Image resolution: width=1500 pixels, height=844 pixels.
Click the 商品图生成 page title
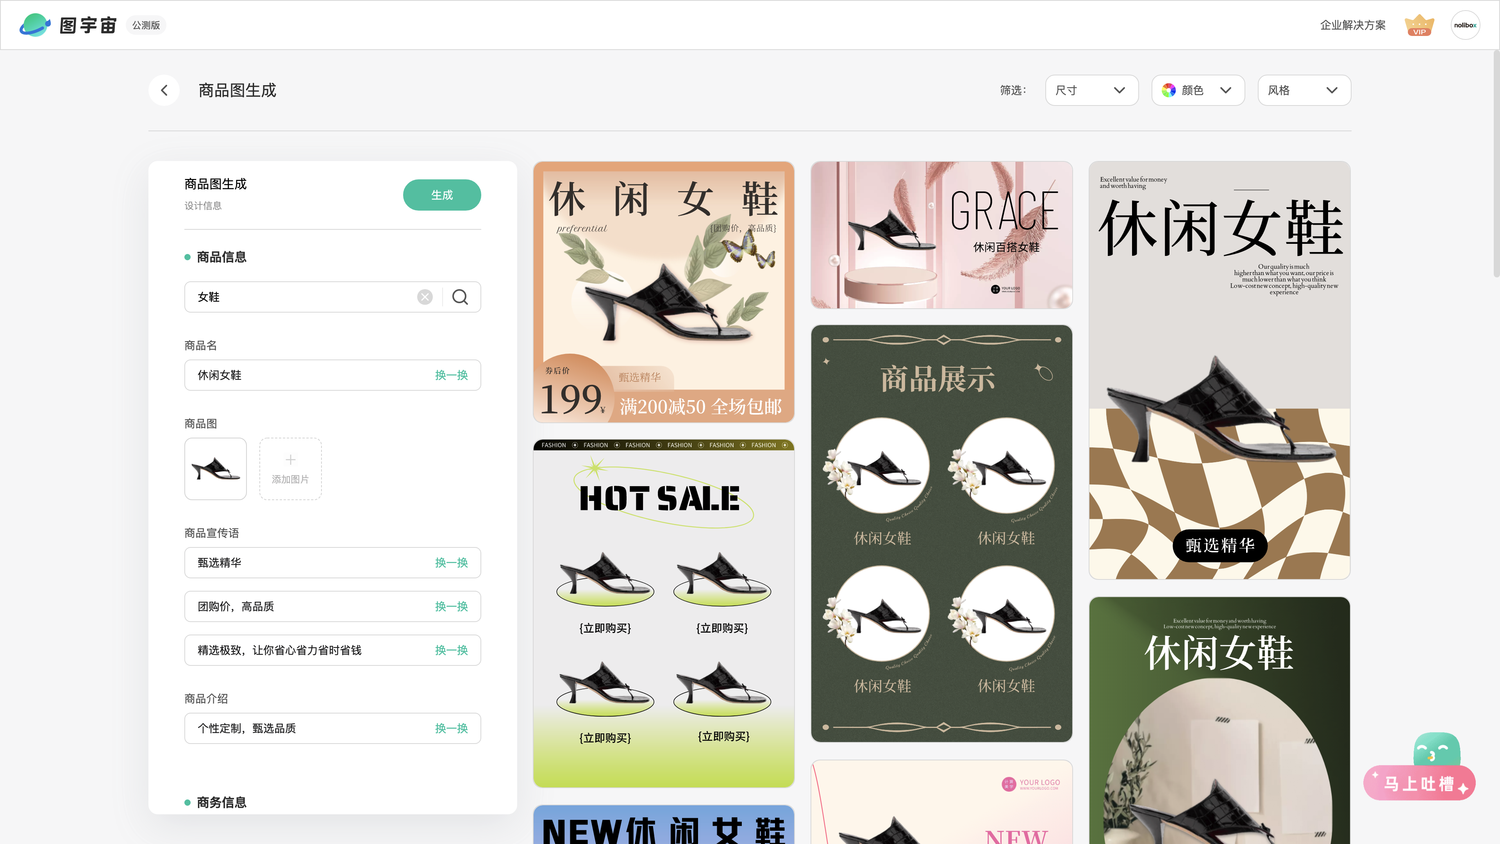coord(237,90)
